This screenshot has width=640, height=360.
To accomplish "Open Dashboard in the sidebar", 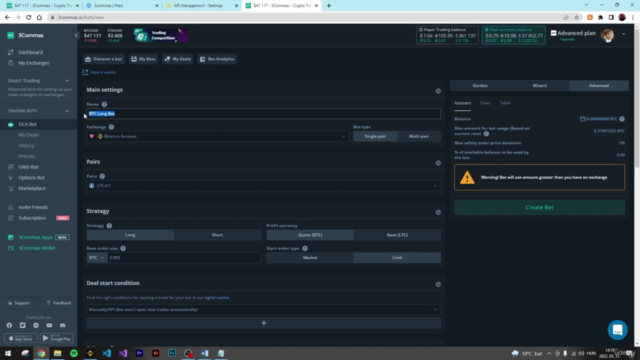I will [x=30, y=52].
